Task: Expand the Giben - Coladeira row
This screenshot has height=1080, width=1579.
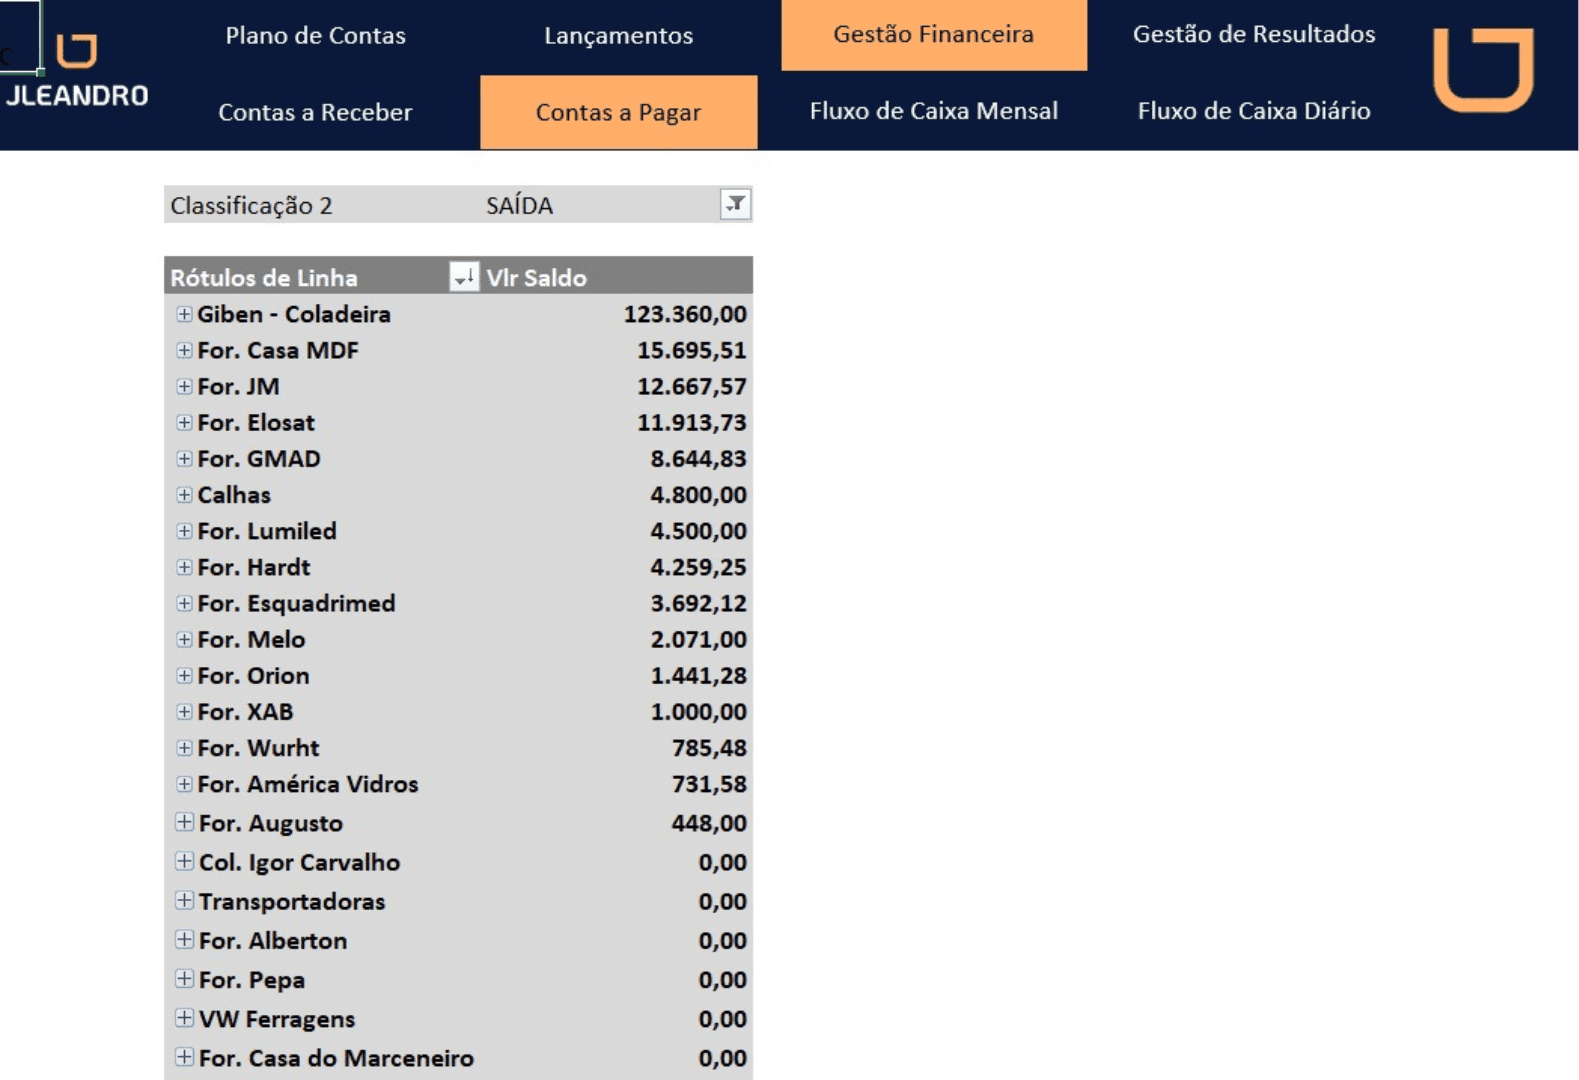Action: click(x=184, y=314)
